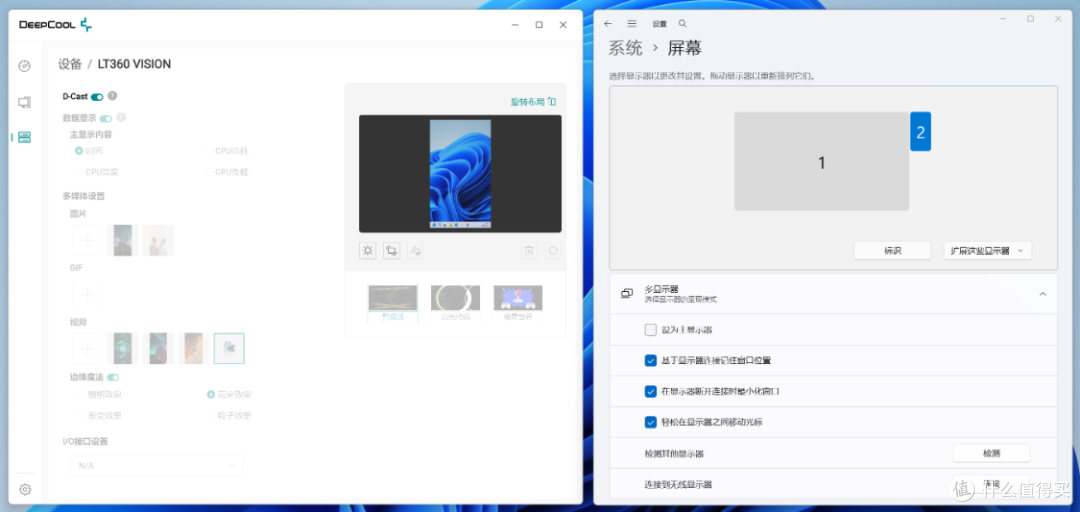Select the third video thumbnail under 视频
This screenshot has height=512, width=1080.
(x=194, y=348)
